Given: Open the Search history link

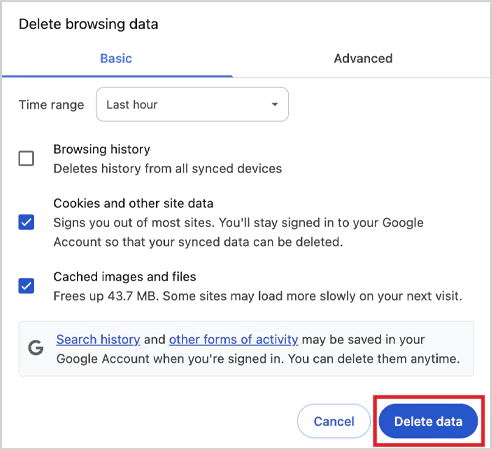Looking at the screenshot, I should [x=98, y=339].
